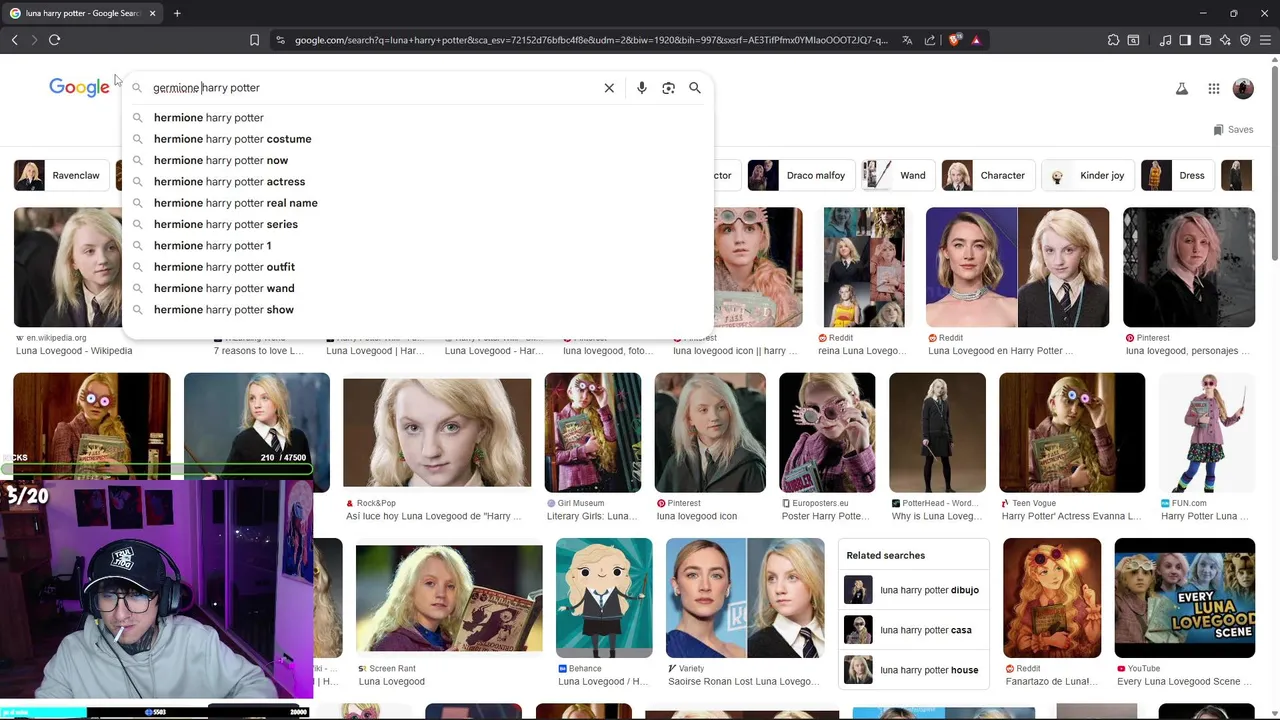The image size is (1280, 720).
Task: Clear search text with the X icon
Action: (609, 88)
